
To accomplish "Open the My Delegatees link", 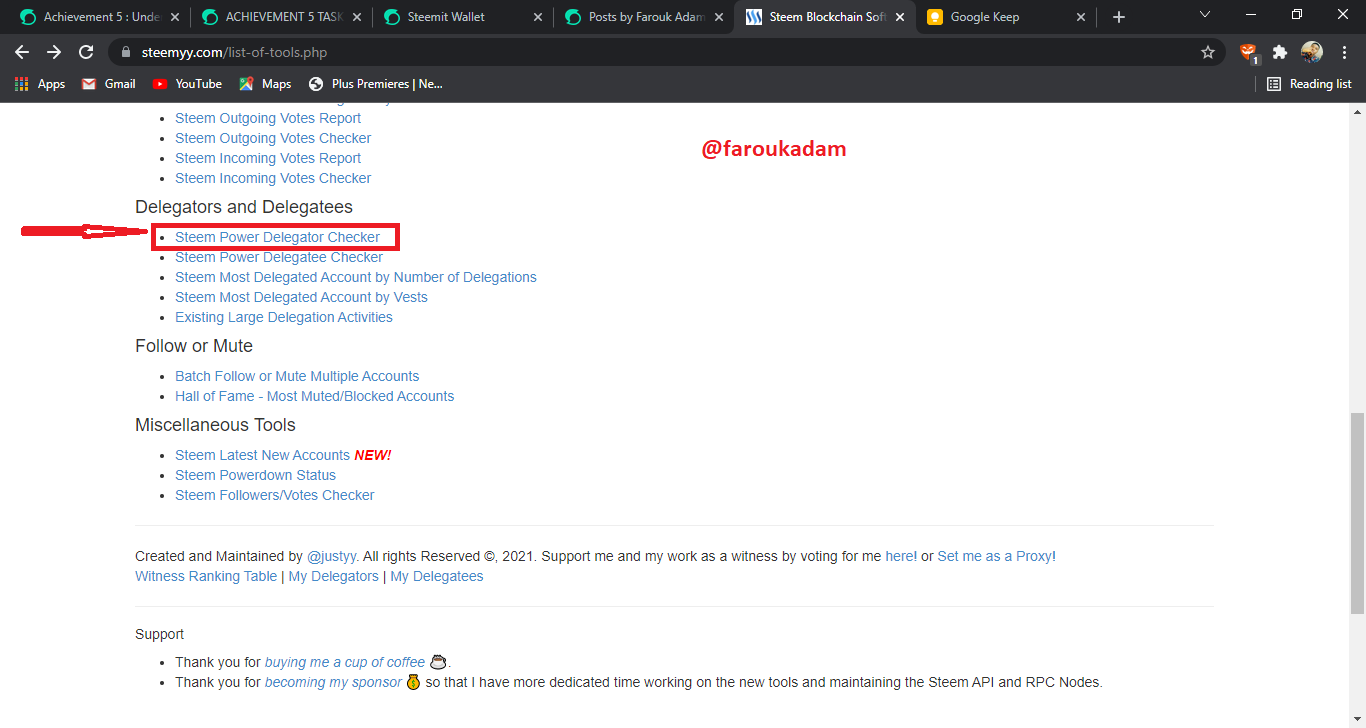I will pyautogui.click(x=437, y=576).
